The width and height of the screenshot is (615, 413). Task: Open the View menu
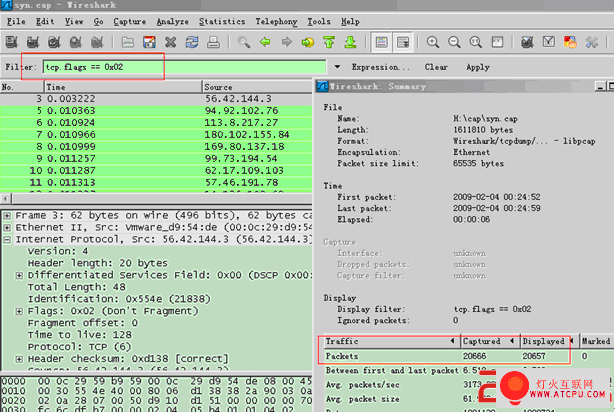click(x=74, y=22)
